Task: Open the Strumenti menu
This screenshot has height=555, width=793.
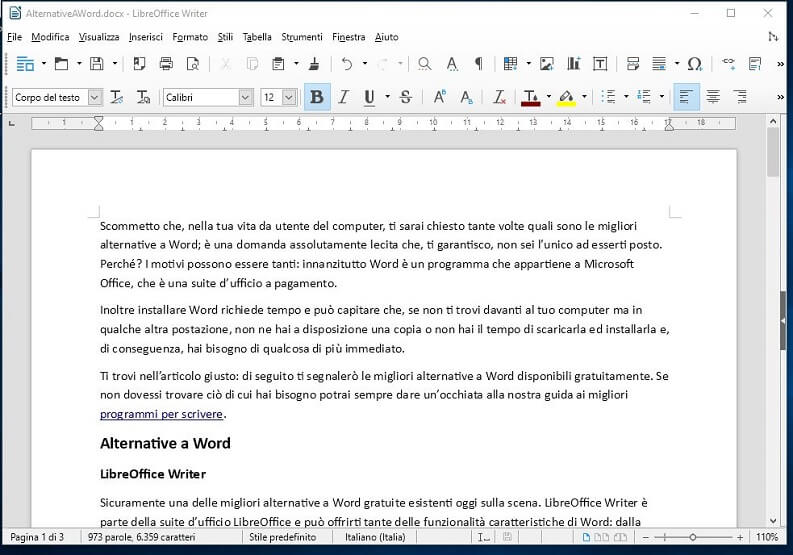Action: tap(302, 37)
